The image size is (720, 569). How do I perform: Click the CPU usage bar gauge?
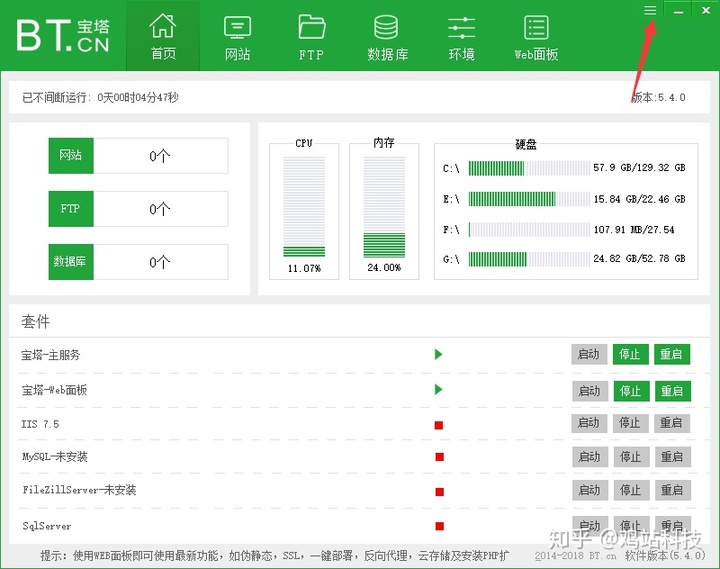304,207
